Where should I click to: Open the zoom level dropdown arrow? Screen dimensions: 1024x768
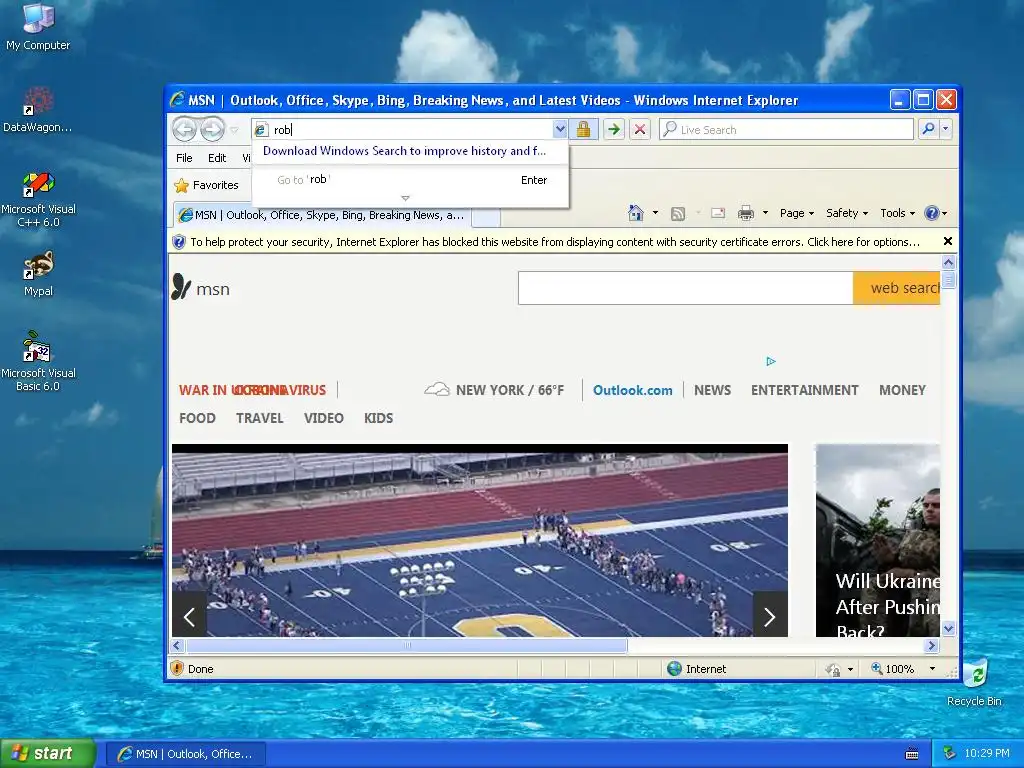[932, 669]
